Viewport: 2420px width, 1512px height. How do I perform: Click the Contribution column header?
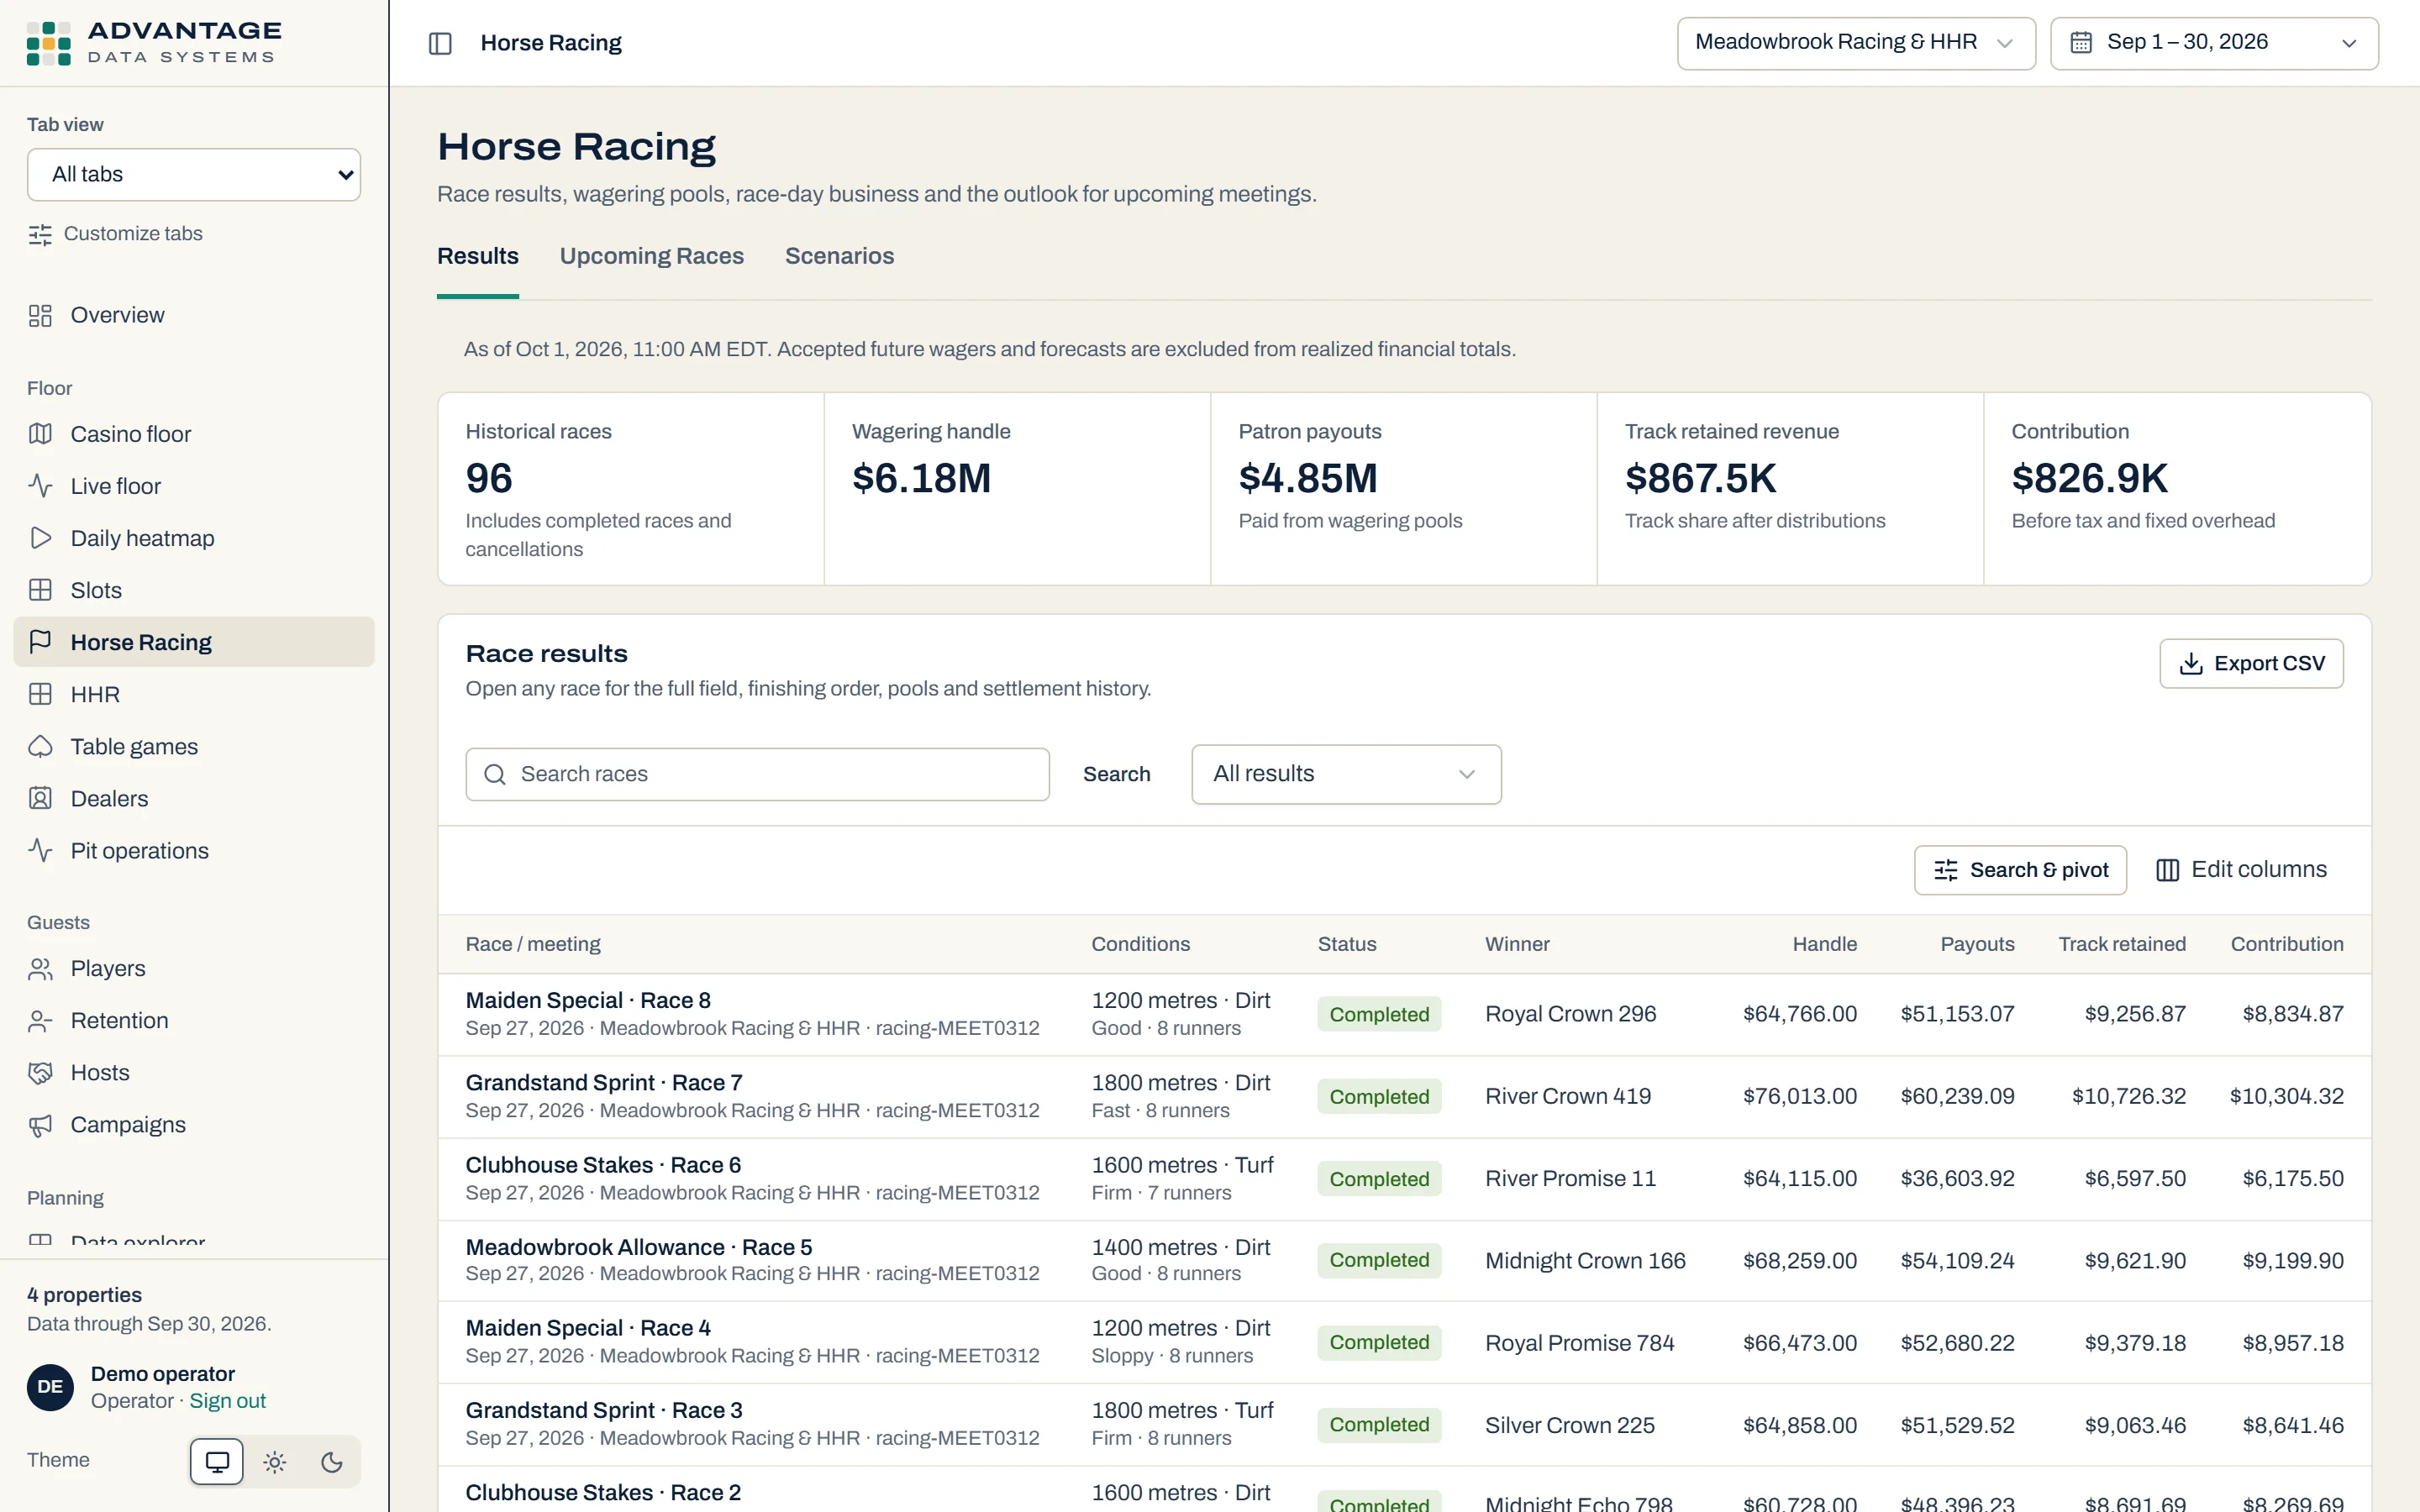2287,945
